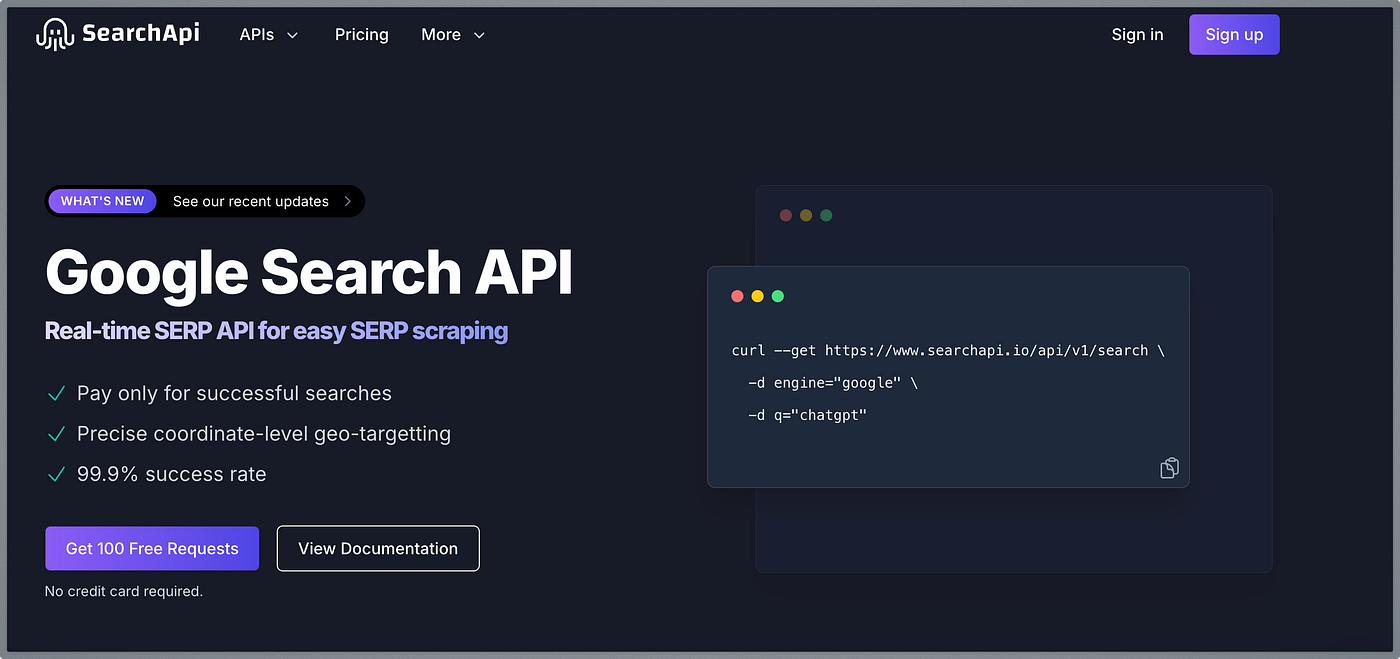Click checkmark beside Precise coordinate-level geo-targetting
This screenshot has width=1400, height=659.
[x=56, y=434]
